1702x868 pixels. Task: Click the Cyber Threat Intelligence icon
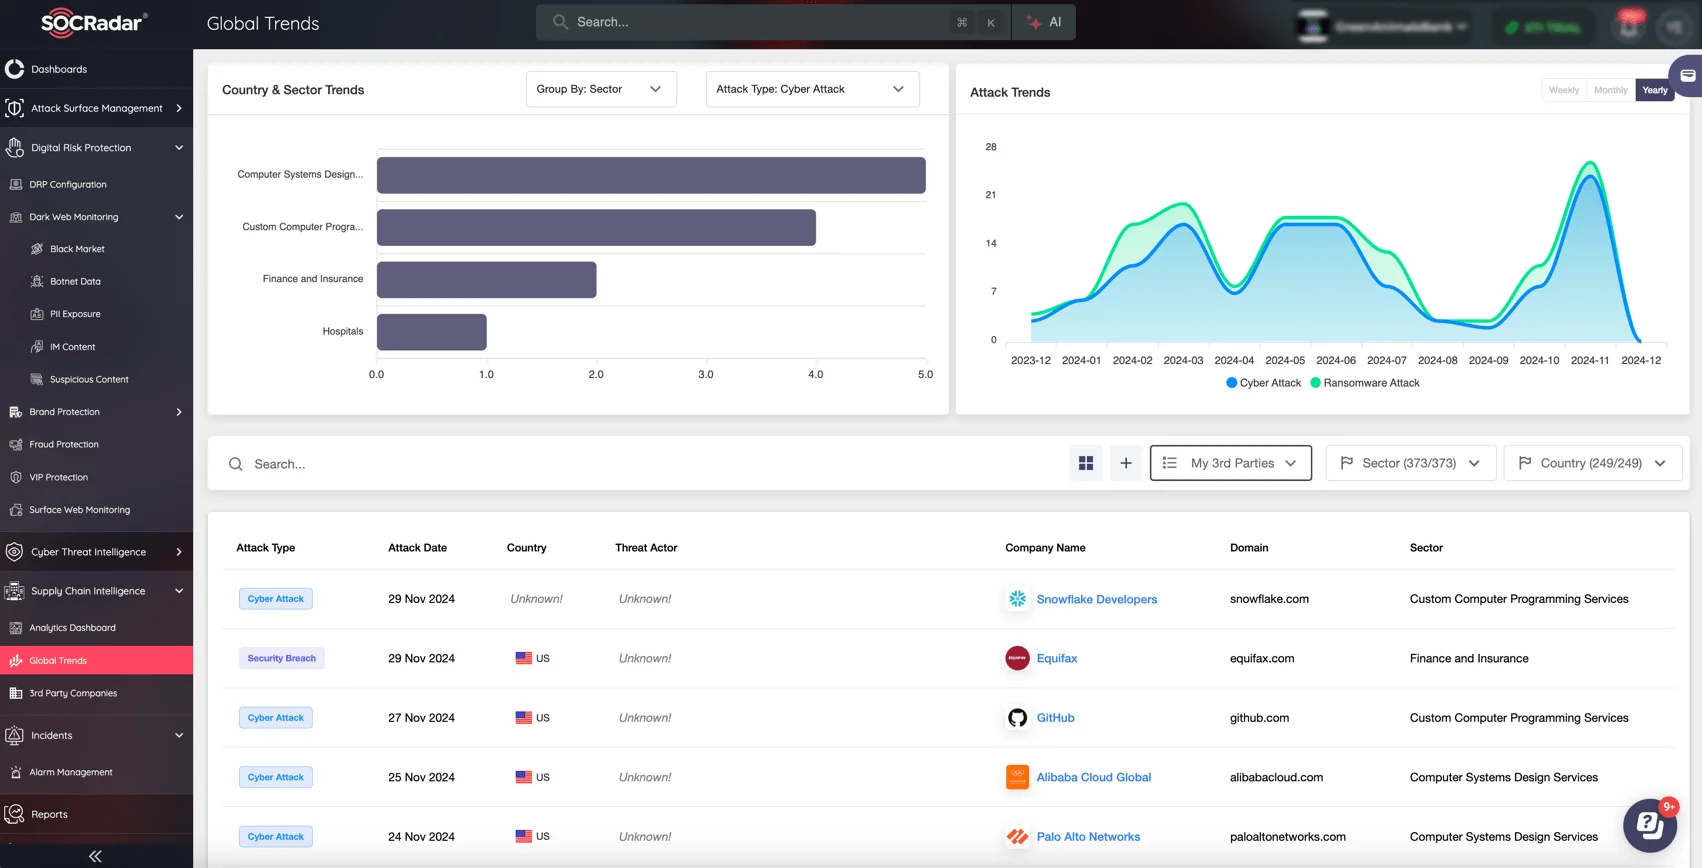click(x=14, y=552)
